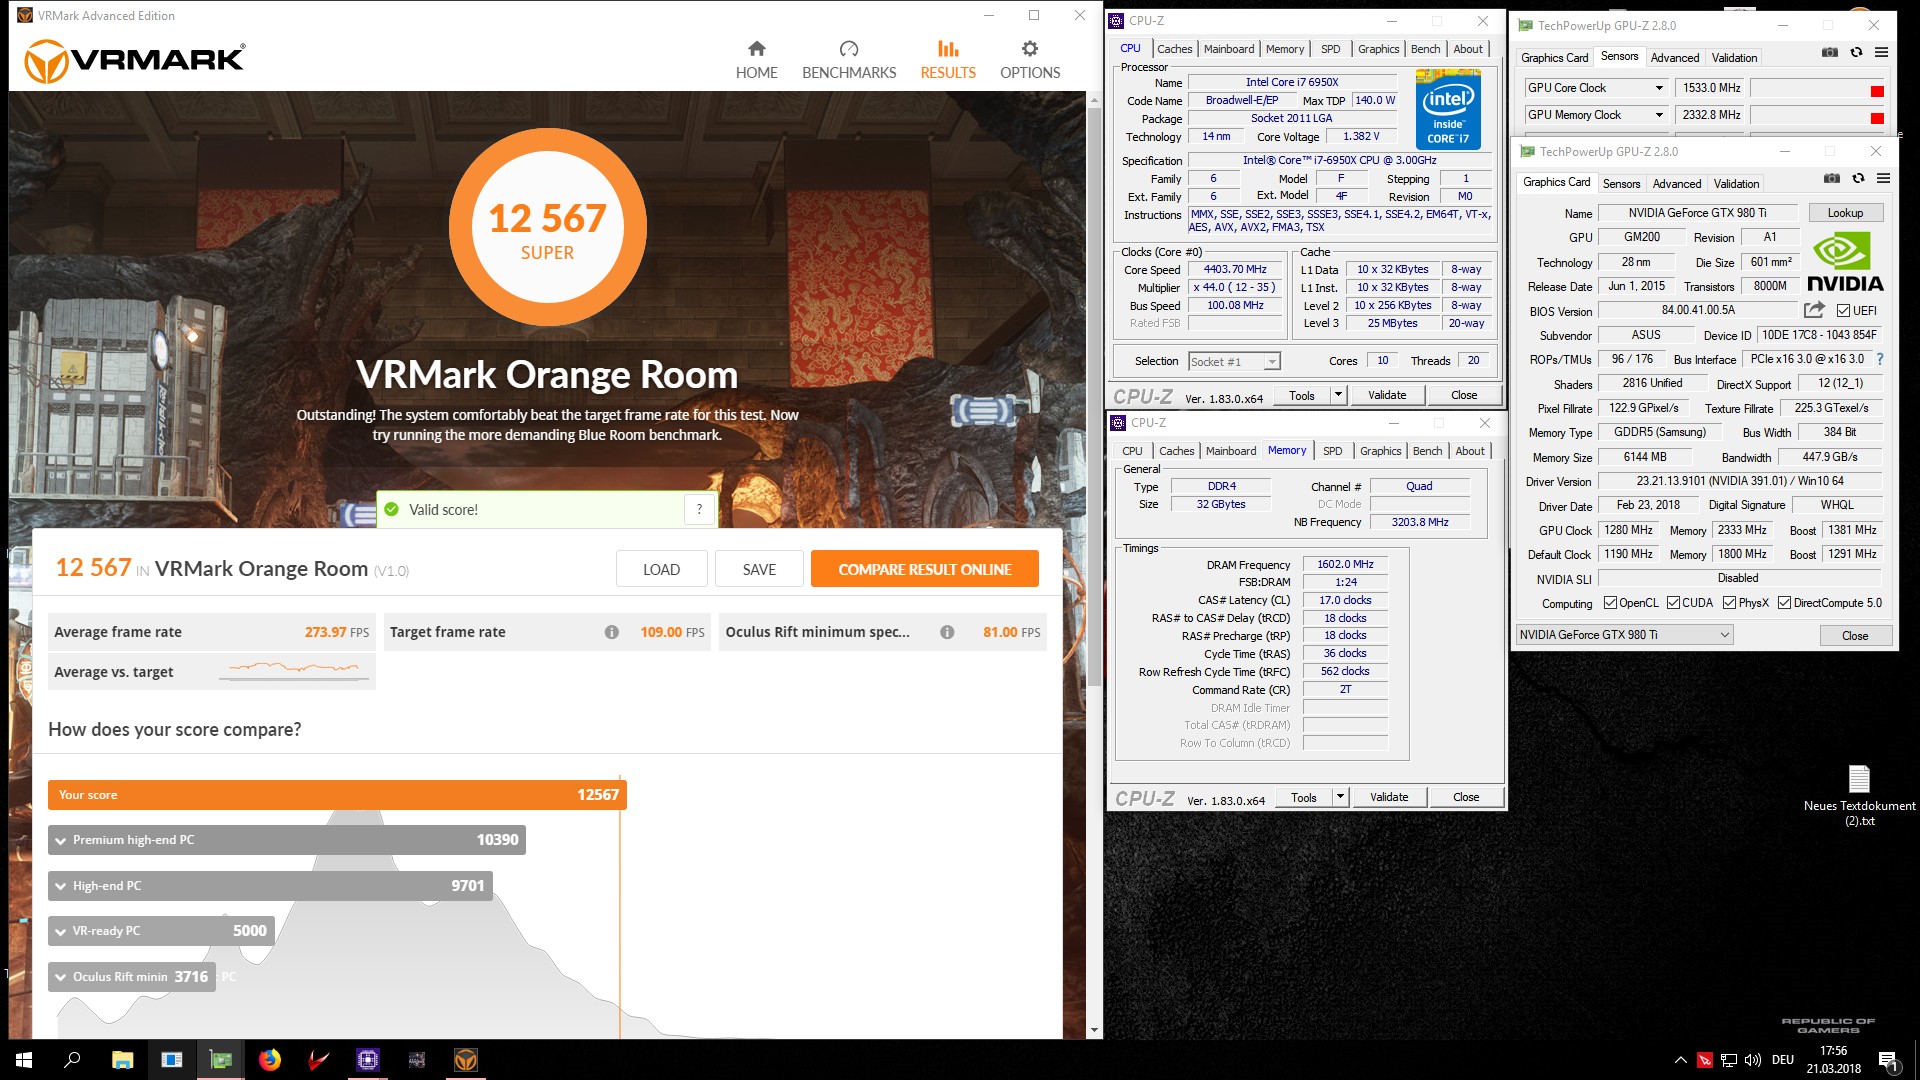Click taskbar search magnifier icon
Viewport: 1920px width, 1080px height.
tap(72, 1060)
